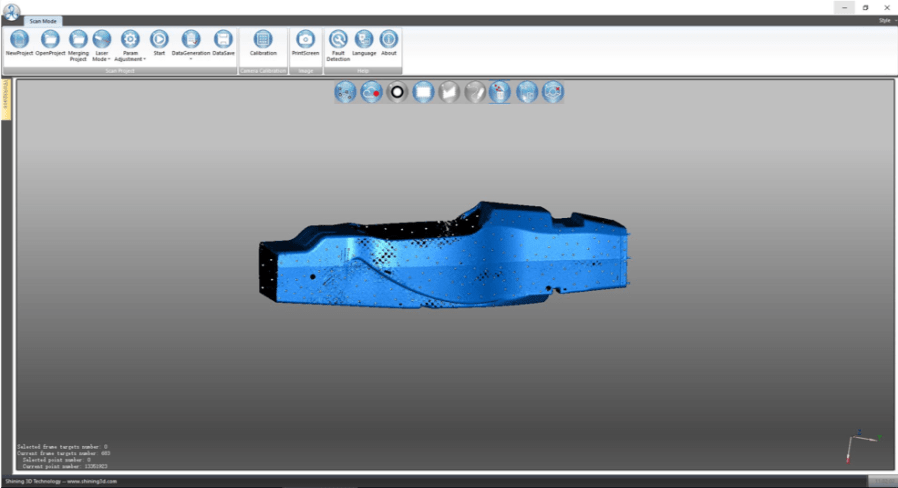Click the DataSave icon
The image size is (898, 488).
223,40
